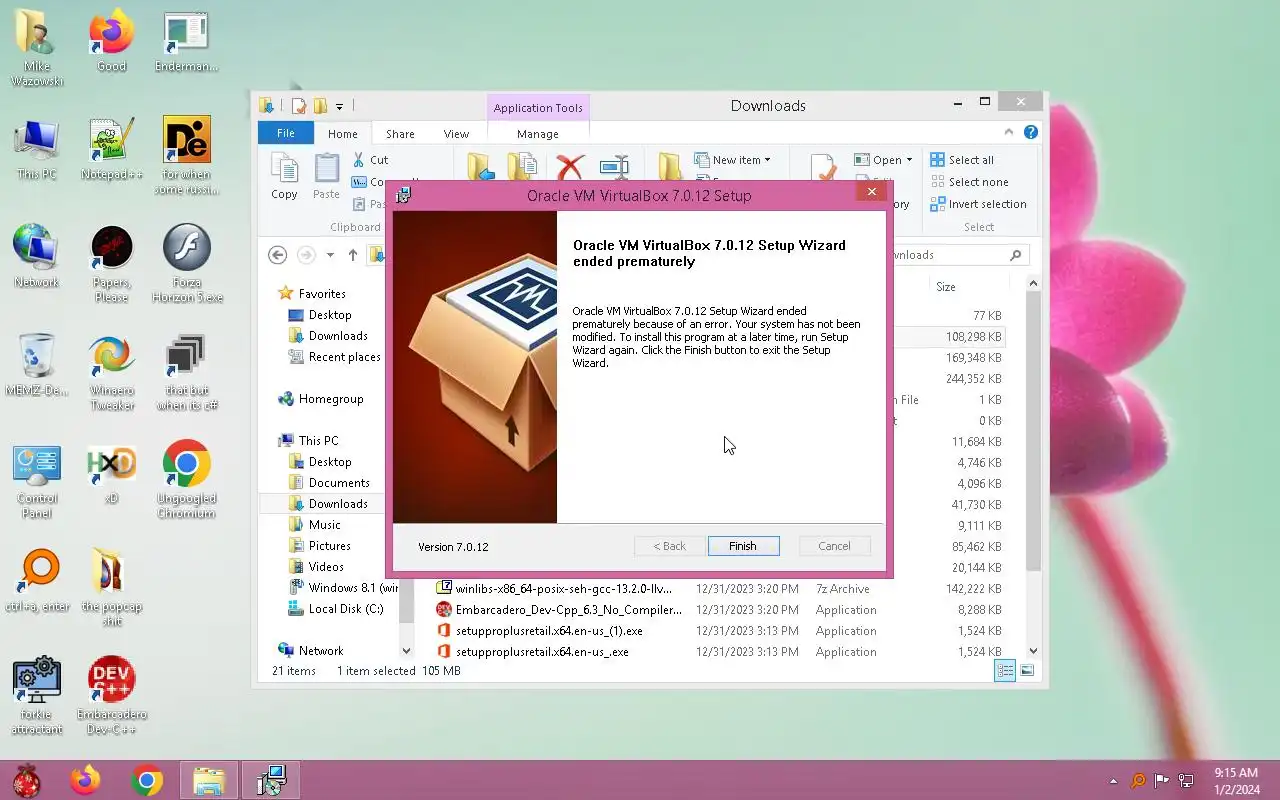Viewport: 1280px width, 800px height.
Task: Open the Winaero Tweaker desktop shortcut
Action: pos(111,374)
